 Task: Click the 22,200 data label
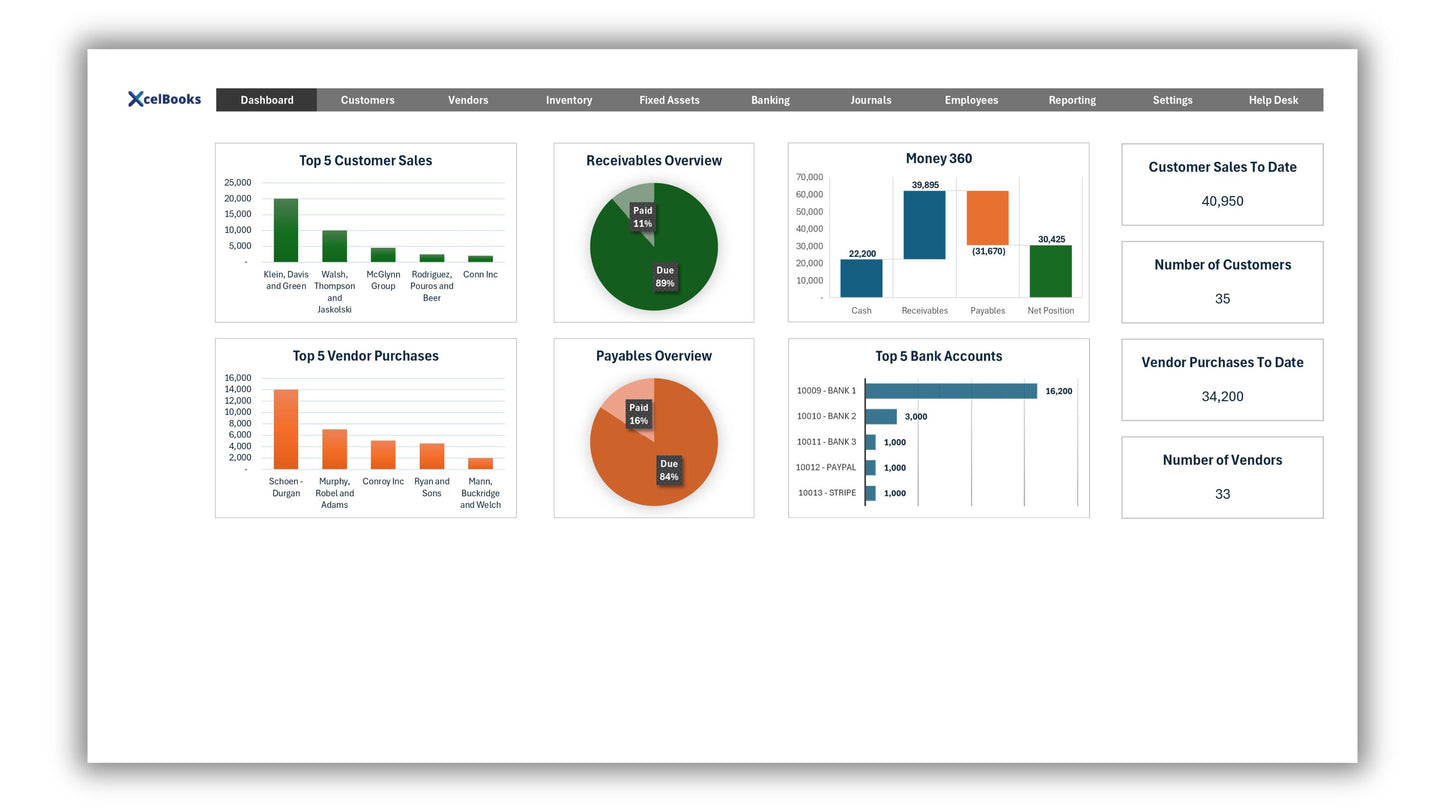862,253
